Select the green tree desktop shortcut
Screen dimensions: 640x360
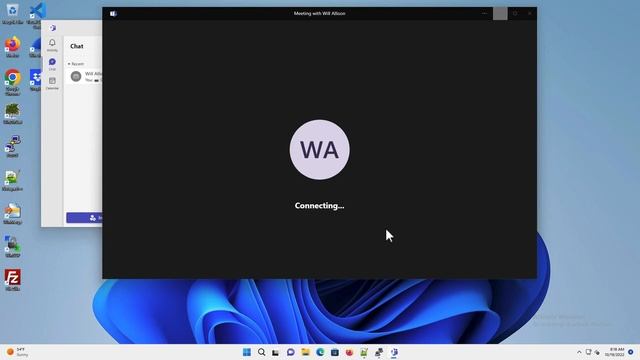point(12,114)
